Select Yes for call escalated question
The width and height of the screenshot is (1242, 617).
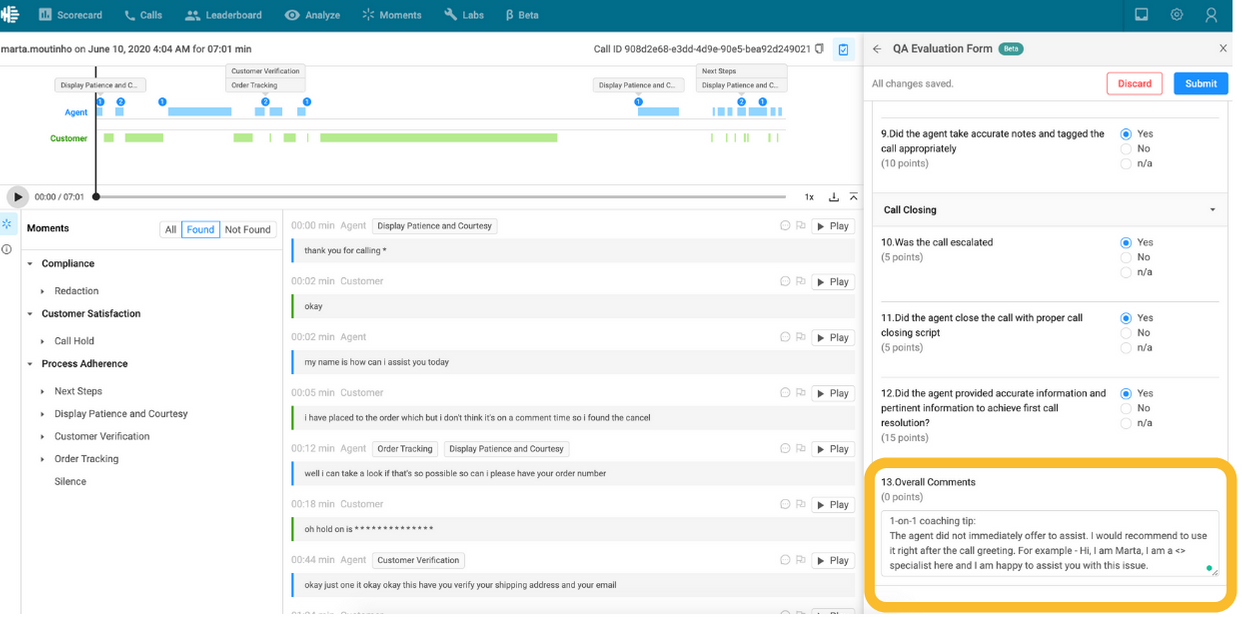tap(1126, 243)
